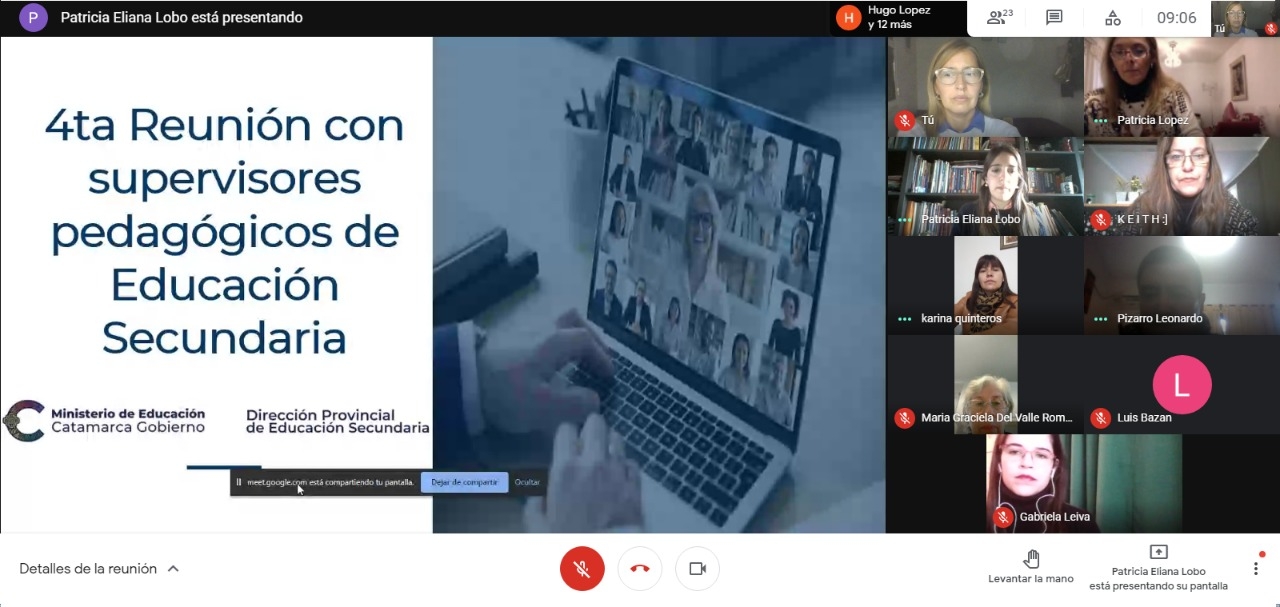Toggle the camera on or off
Image resolution: width=1280 pixels, height=607 pixels.
(697, 568)
